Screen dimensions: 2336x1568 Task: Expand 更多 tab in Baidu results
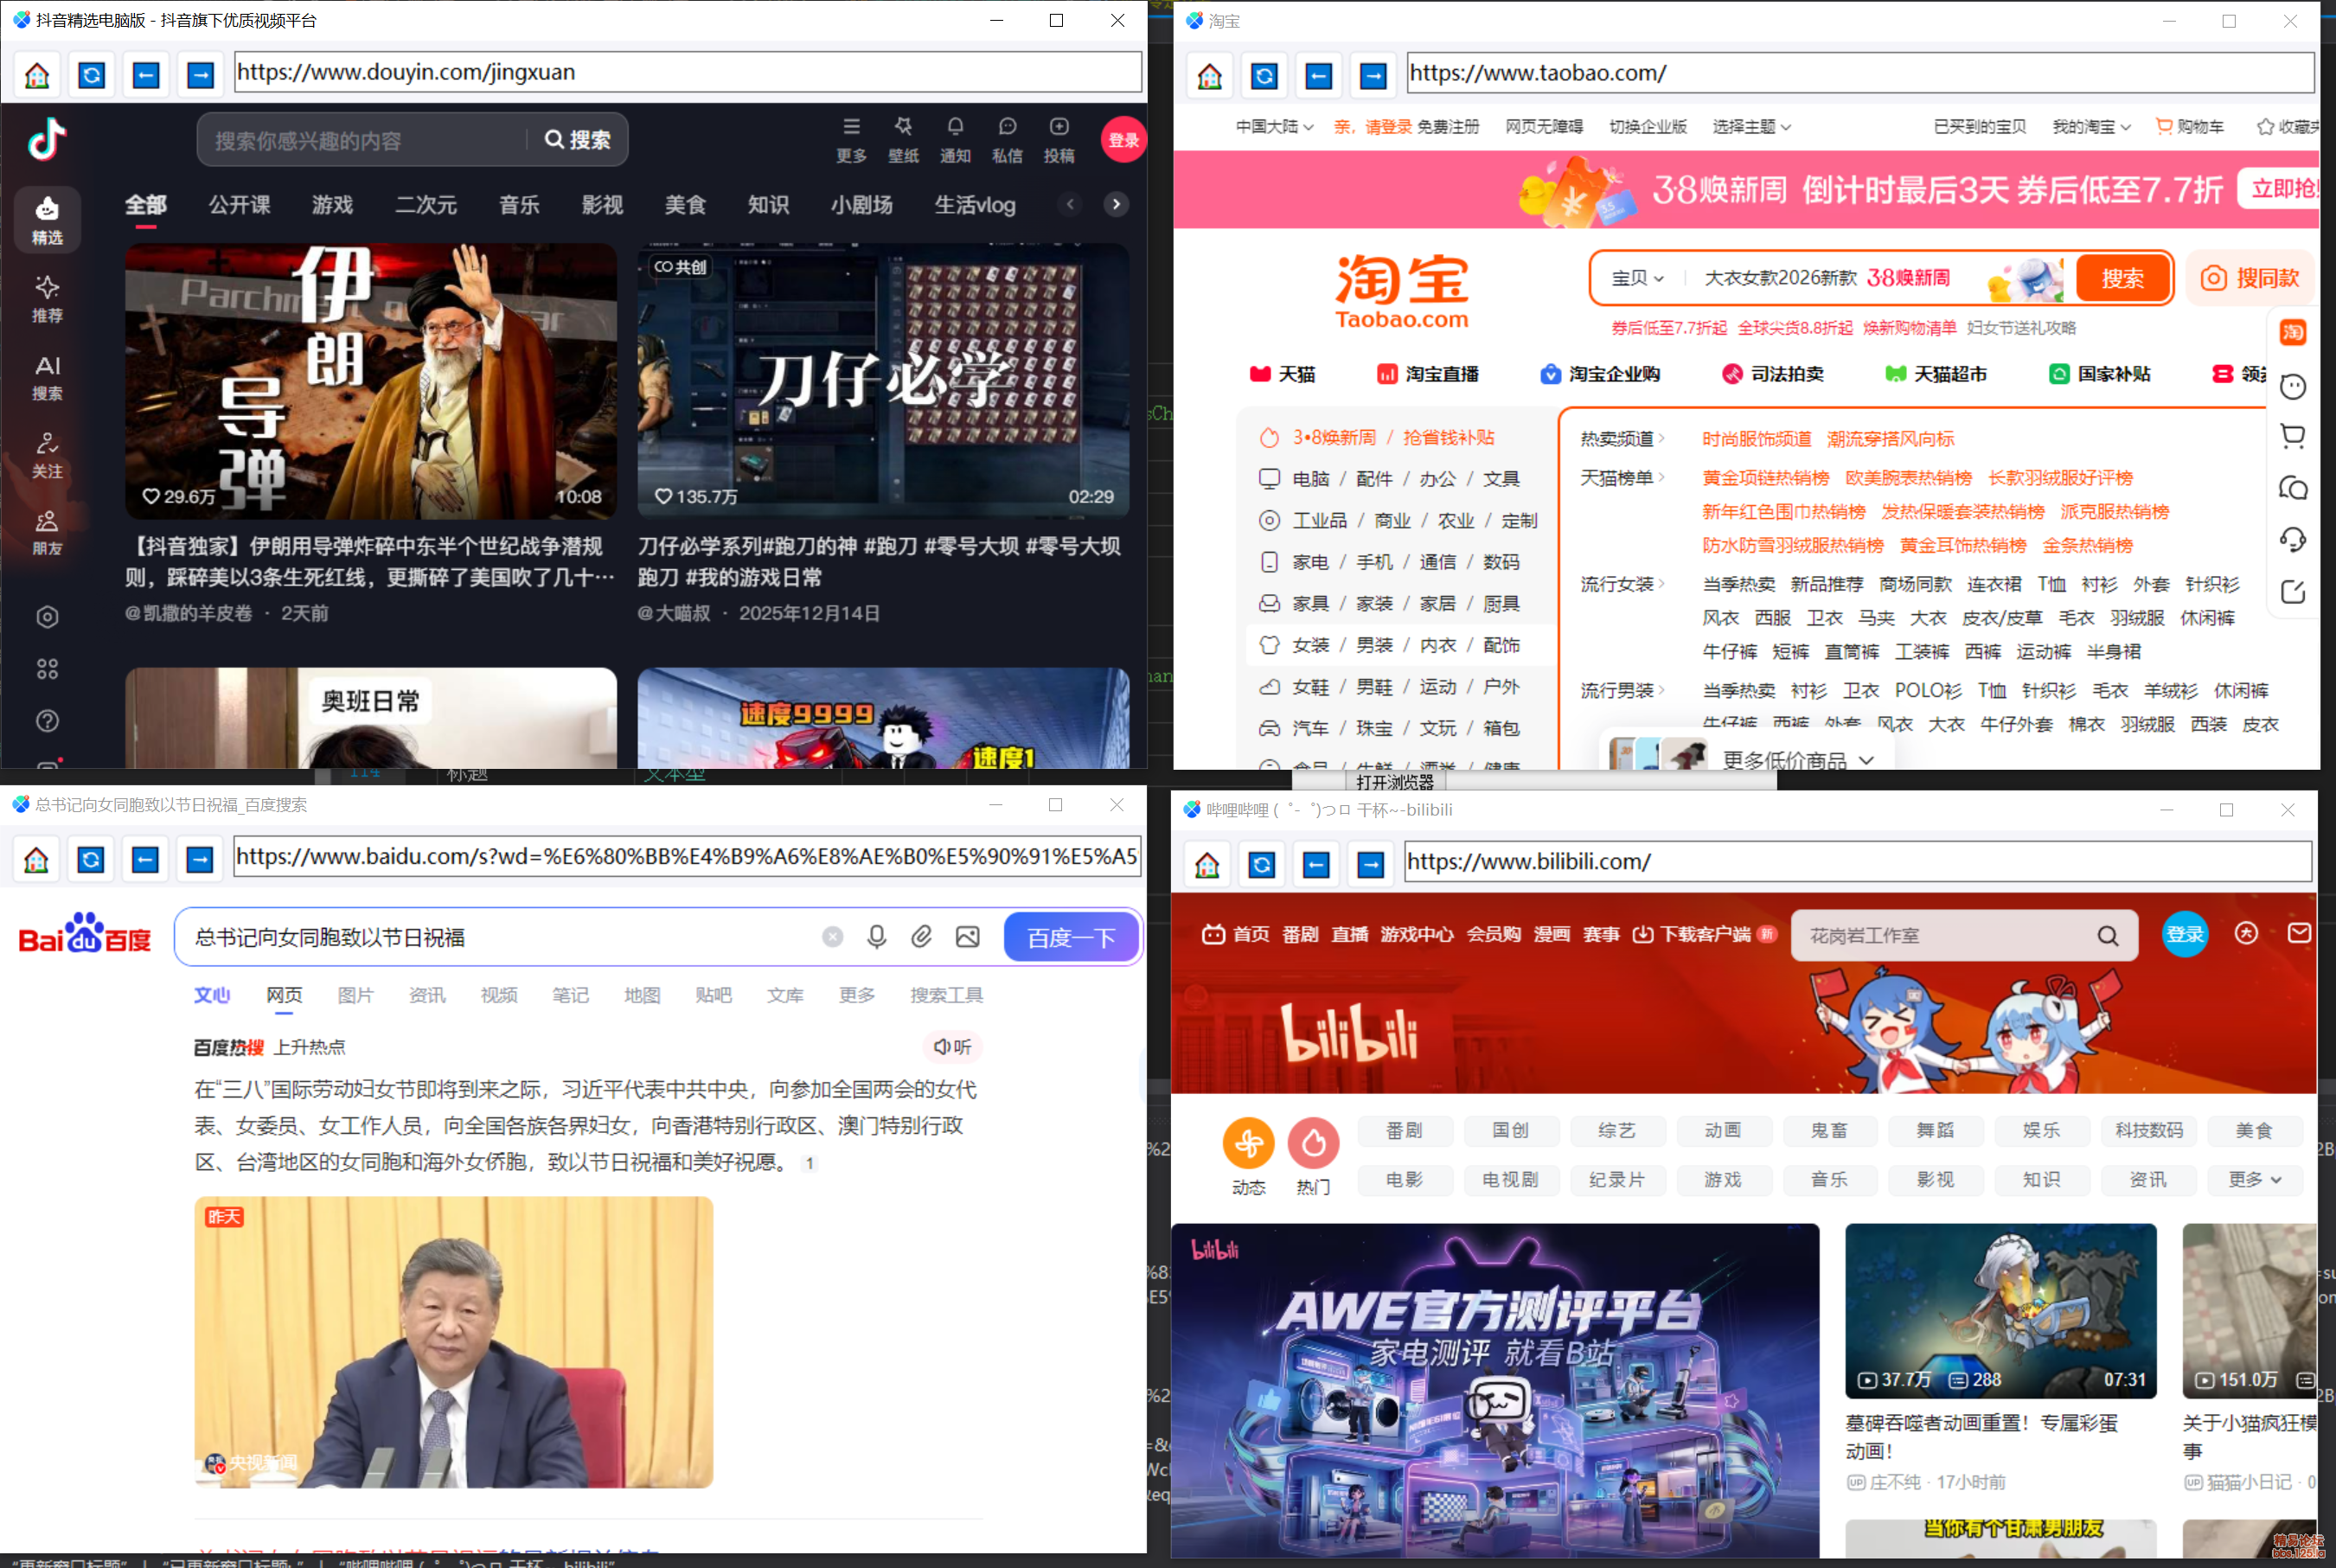(857, 995)
